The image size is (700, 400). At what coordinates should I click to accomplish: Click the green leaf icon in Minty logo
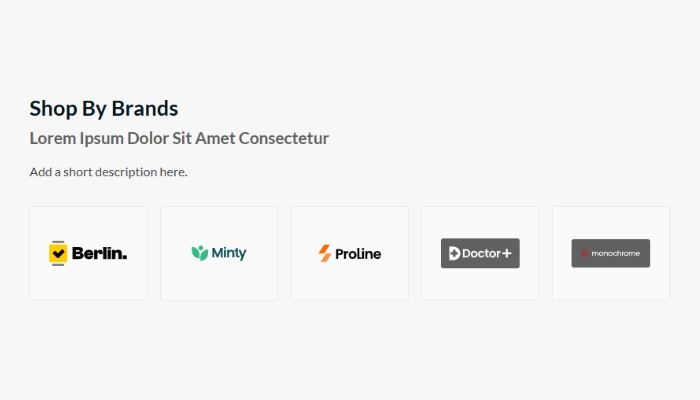coord(199,253)
